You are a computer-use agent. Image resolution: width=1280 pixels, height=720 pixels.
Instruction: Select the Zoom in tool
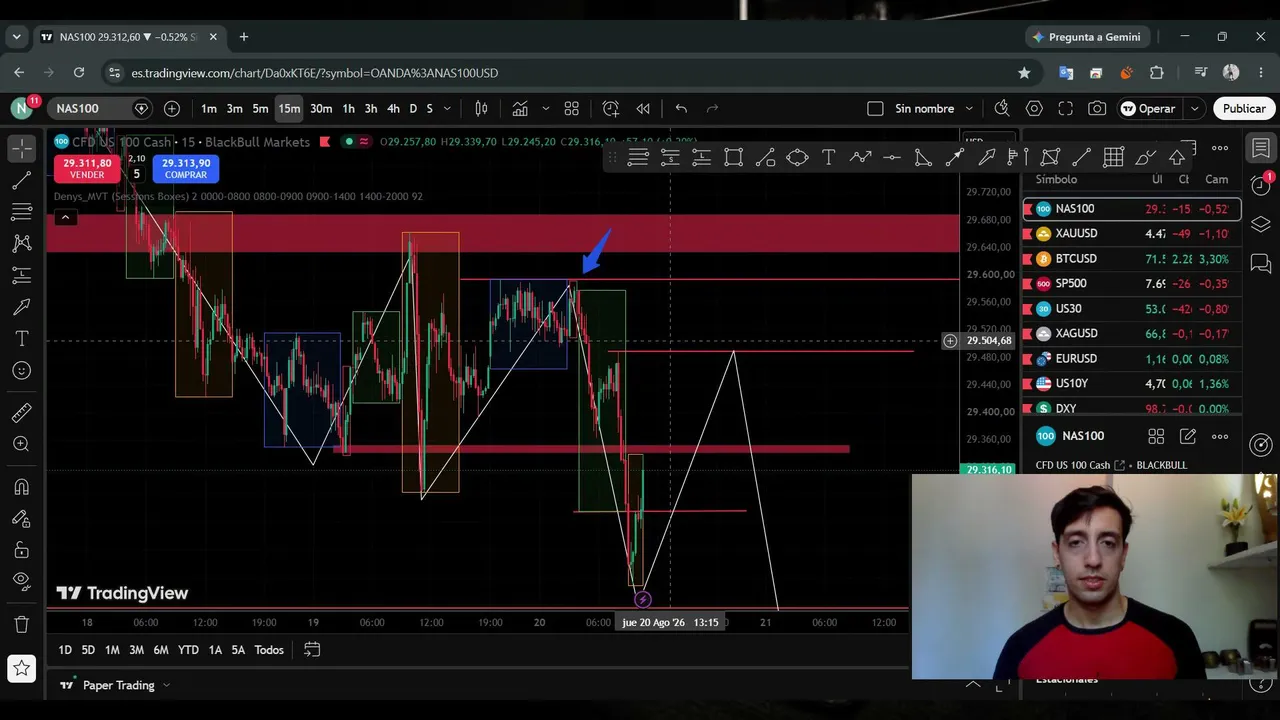pyautogui.click(x=21, y=444)
